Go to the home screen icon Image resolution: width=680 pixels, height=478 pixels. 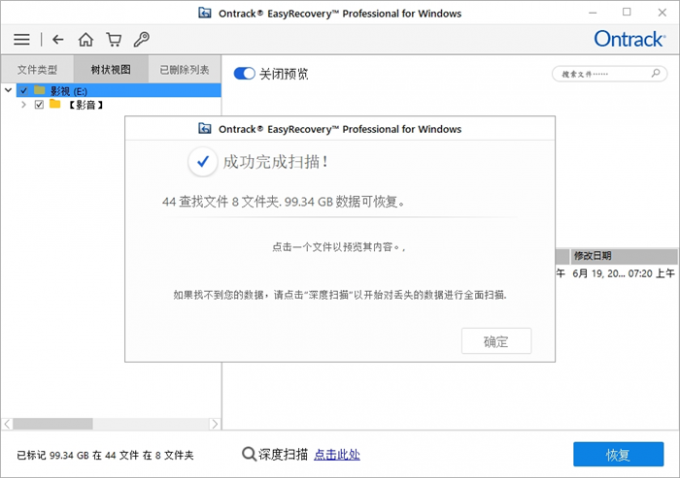tap(86, 39)
